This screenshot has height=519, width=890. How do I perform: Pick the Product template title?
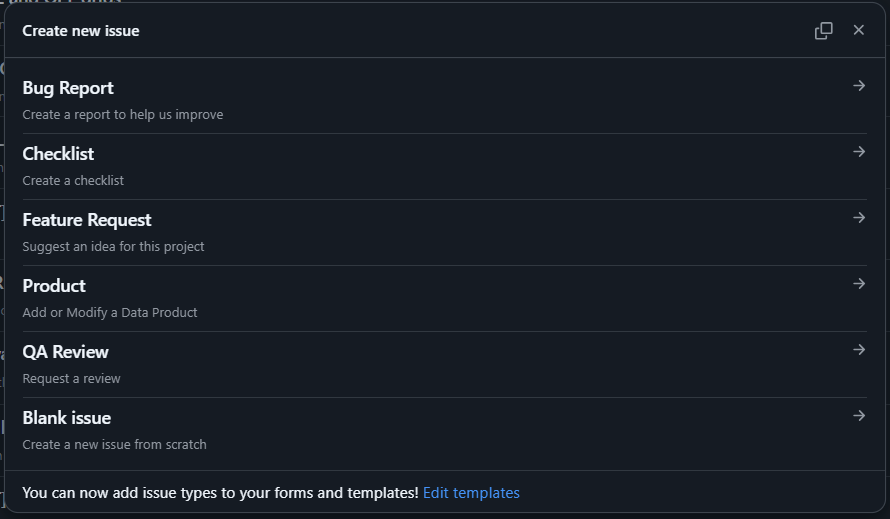[x=54, y=286]
